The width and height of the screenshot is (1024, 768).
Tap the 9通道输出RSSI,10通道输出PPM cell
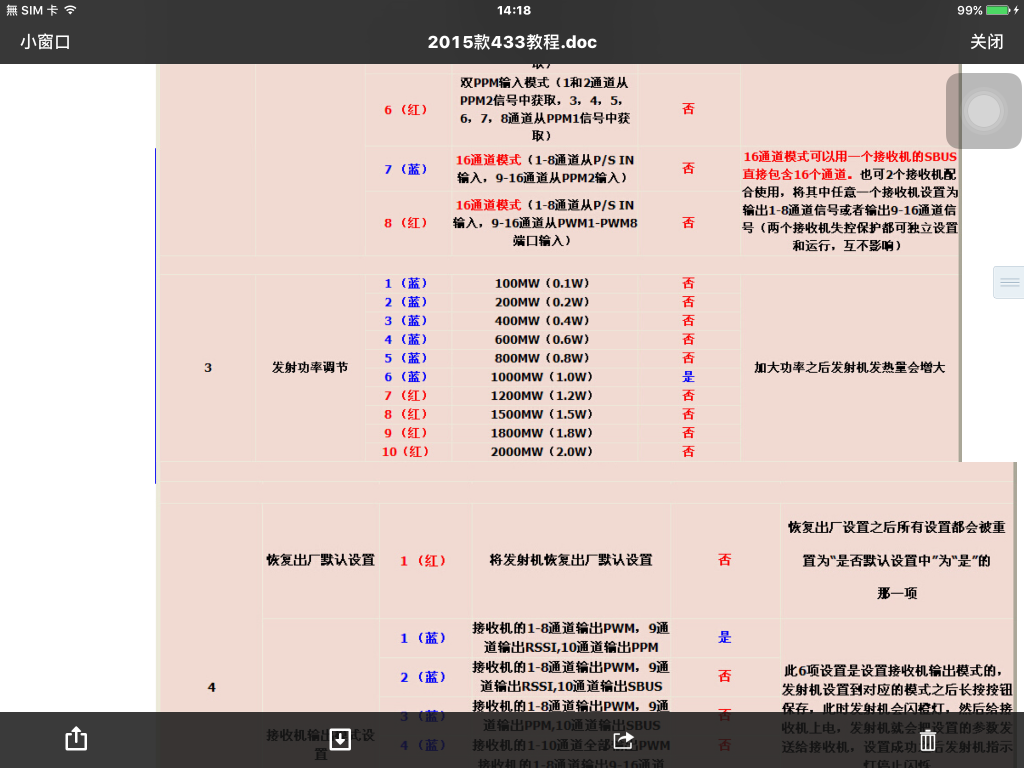[571, 637]
